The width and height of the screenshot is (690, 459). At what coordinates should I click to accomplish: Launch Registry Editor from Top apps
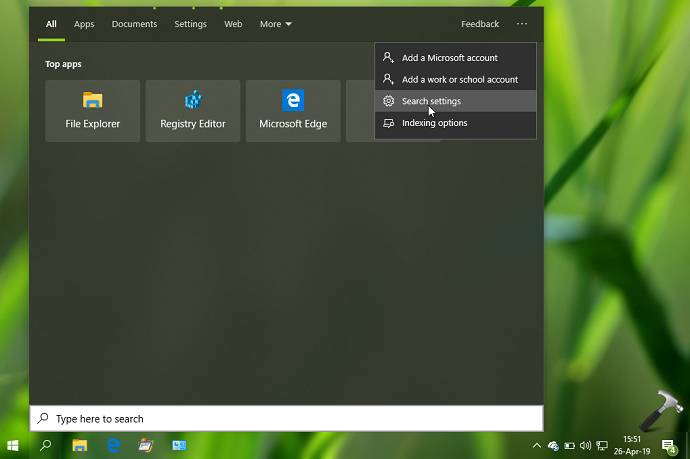pos(193,111)
